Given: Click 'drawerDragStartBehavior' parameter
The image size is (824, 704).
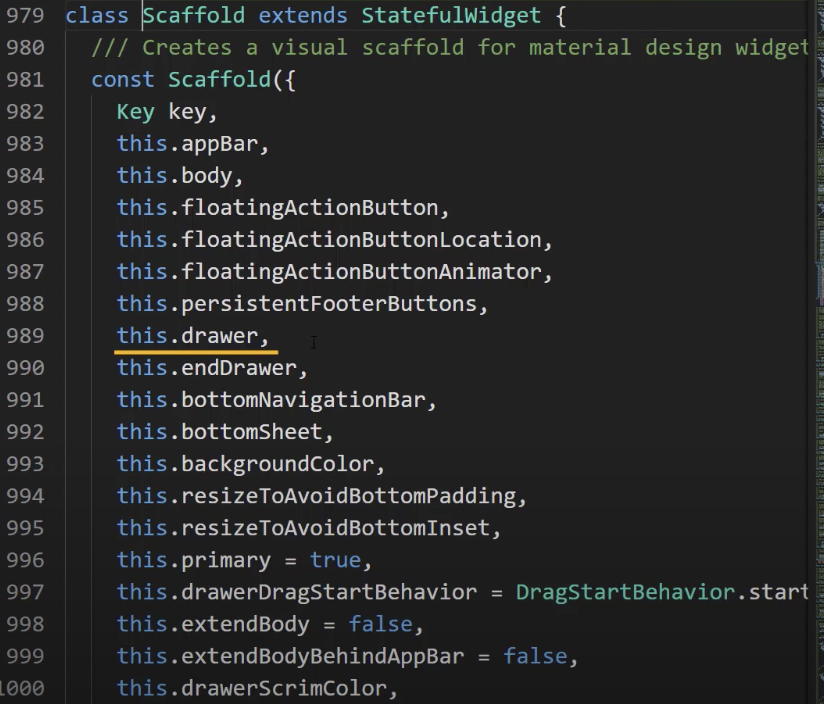Looking at the screenshot, I should click(329, 593).
